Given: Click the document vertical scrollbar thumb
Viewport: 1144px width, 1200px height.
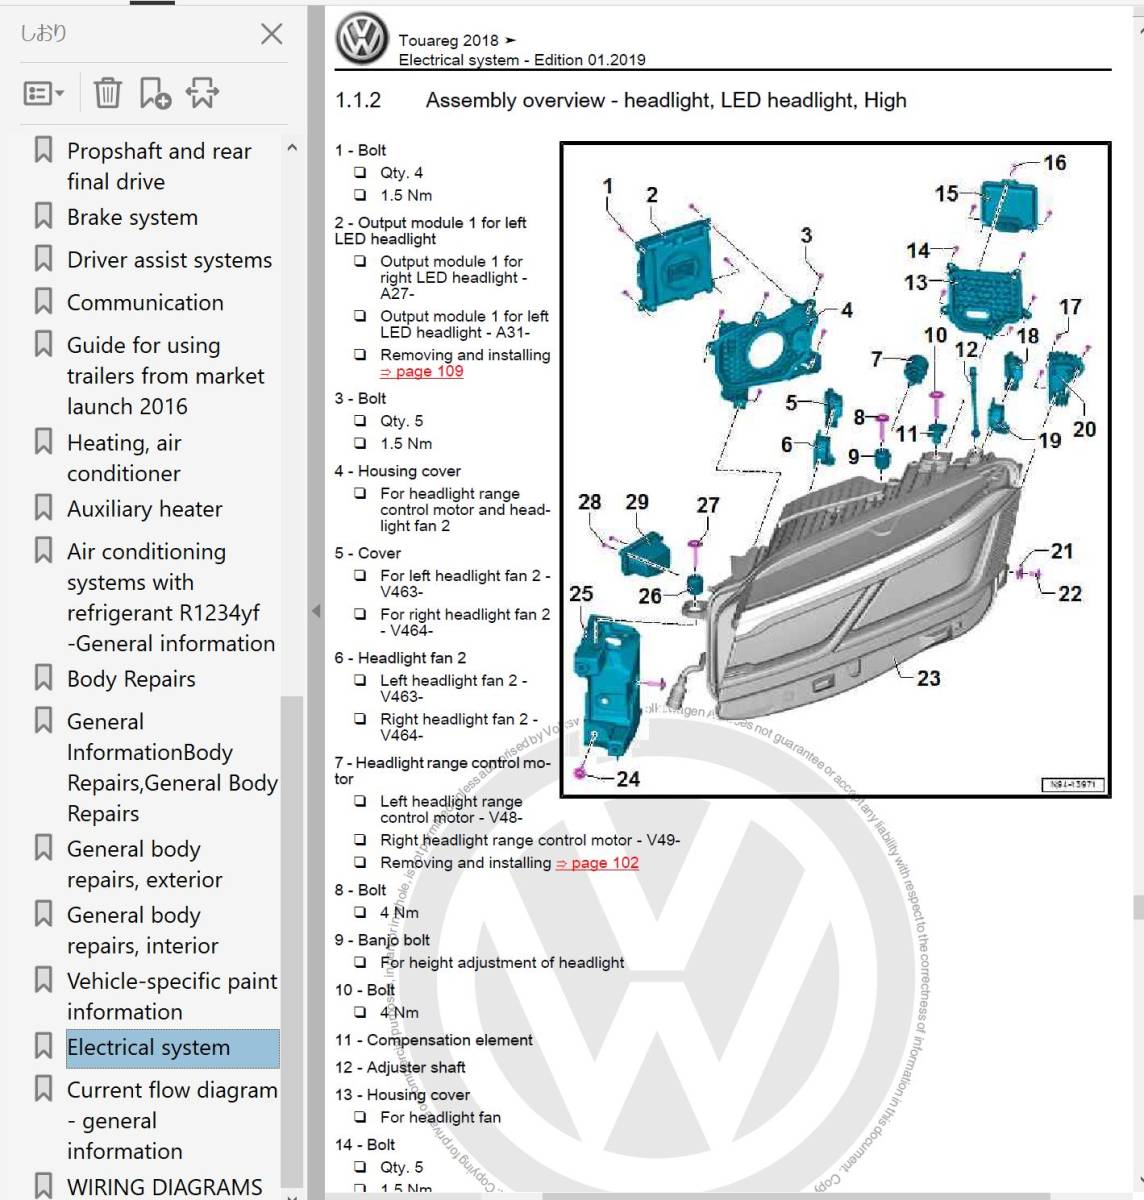Looking at the screenshot, I should (1138, 907).
